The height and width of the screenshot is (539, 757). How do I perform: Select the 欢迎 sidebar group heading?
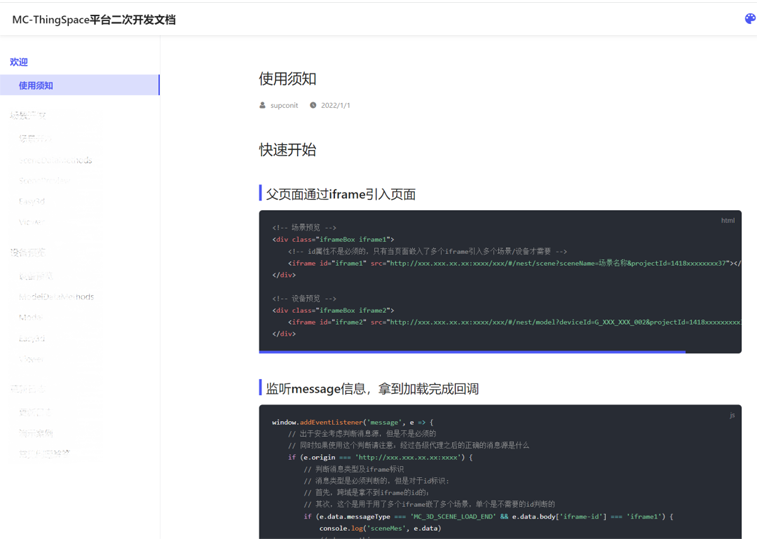(x=19, y=62)
